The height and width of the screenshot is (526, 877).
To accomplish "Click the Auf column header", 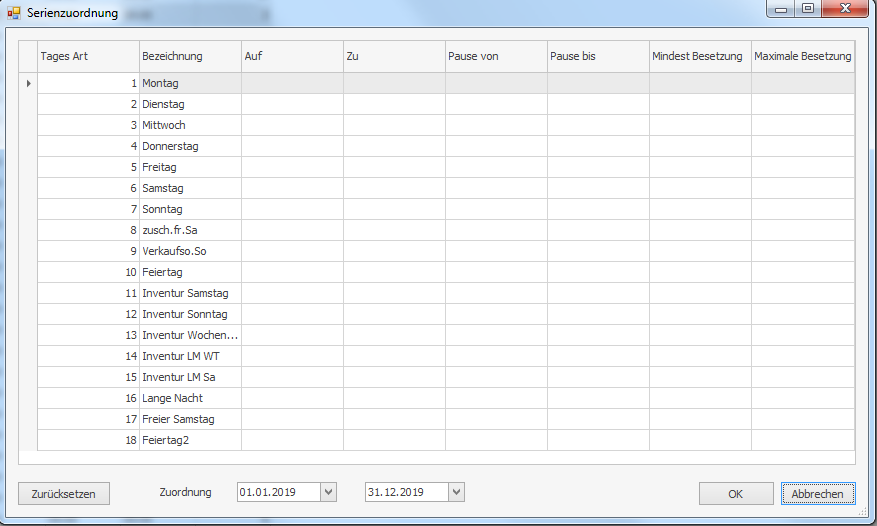I will click(x=292, y=57).
